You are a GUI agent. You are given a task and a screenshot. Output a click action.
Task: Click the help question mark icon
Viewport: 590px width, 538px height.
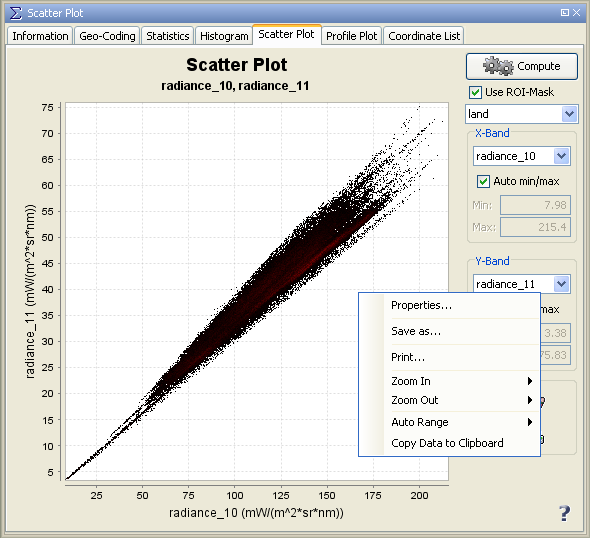[564, 513]
